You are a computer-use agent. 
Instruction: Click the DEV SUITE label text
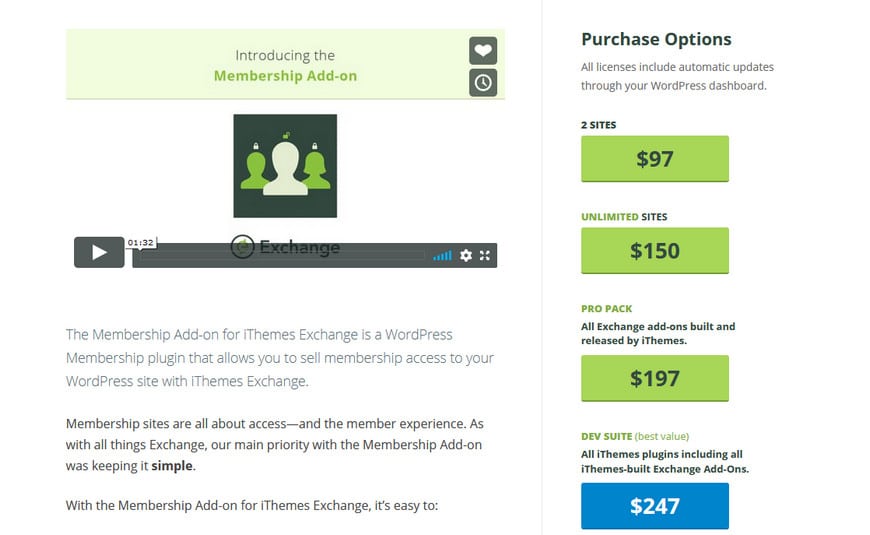click(x=606, y=436)
